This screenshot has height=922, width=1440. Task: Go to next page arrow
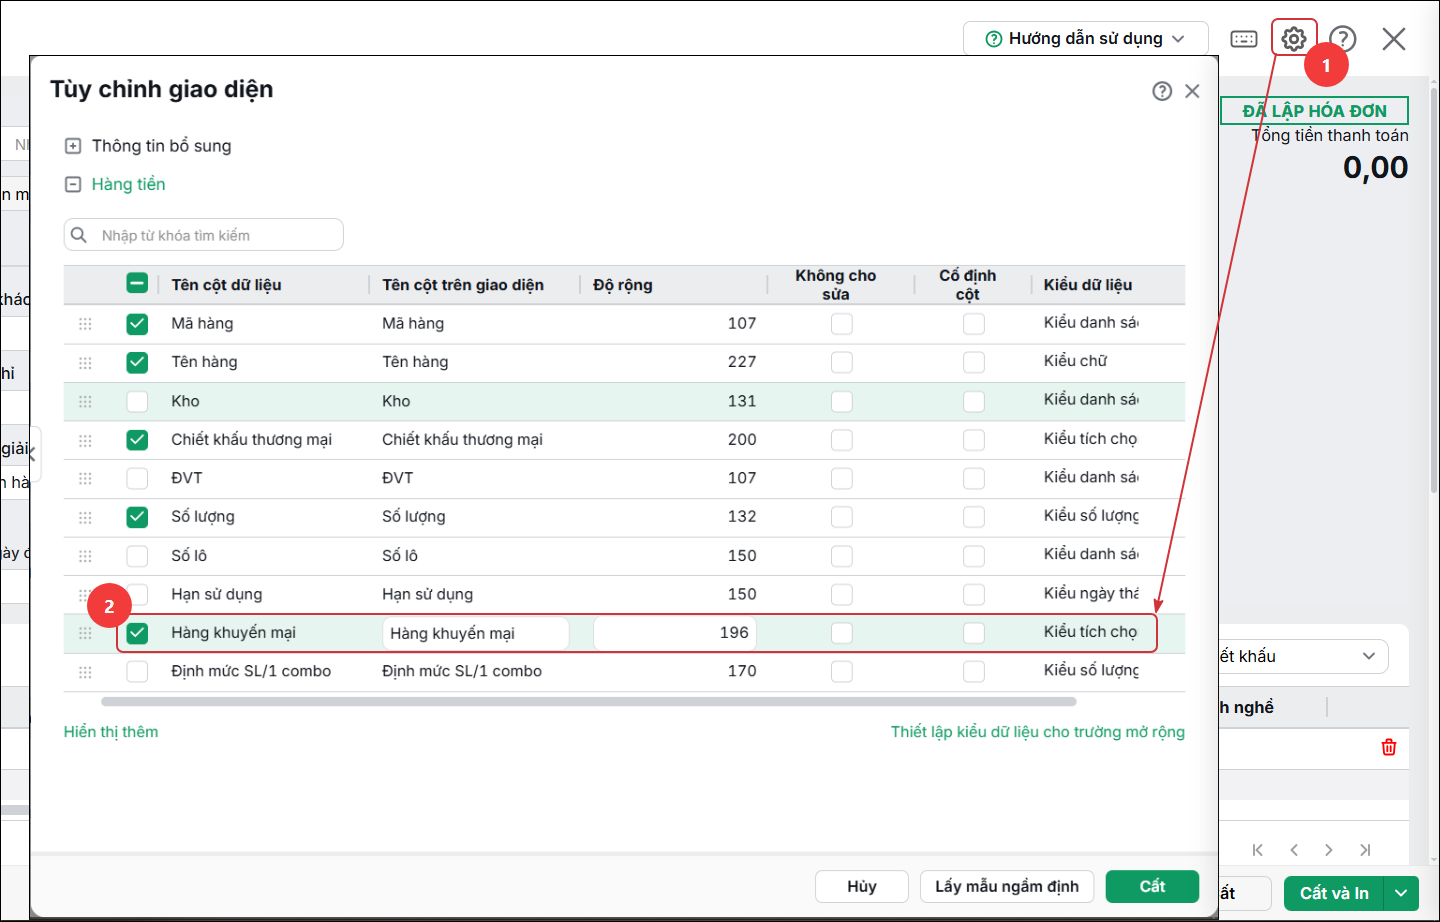pyautogui.click(x=1329, y=850)
